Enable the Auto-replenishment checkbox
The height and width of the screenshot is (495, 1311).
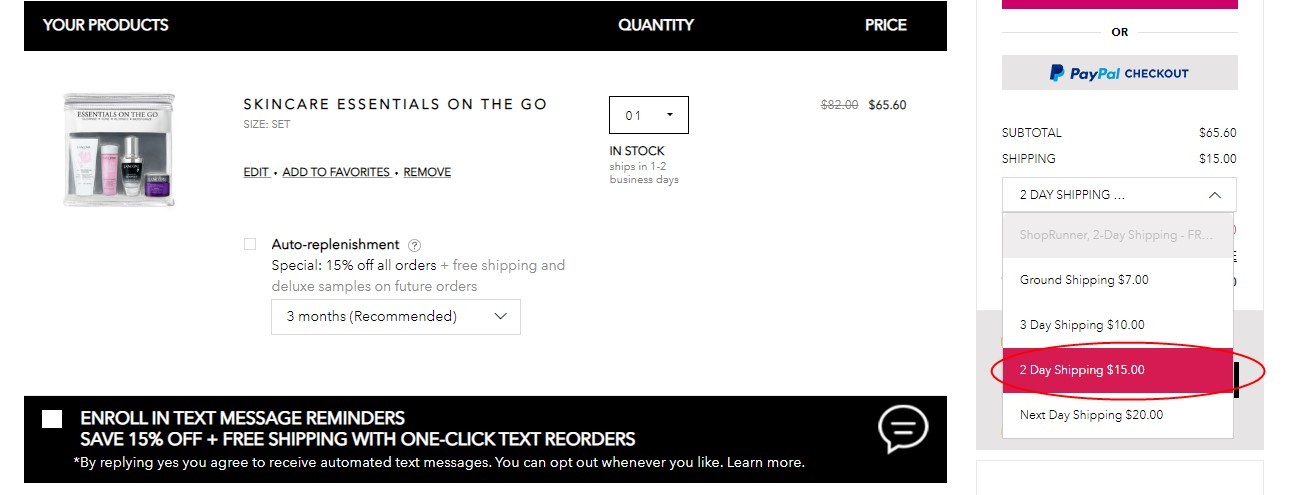click(x=249, y=244)
